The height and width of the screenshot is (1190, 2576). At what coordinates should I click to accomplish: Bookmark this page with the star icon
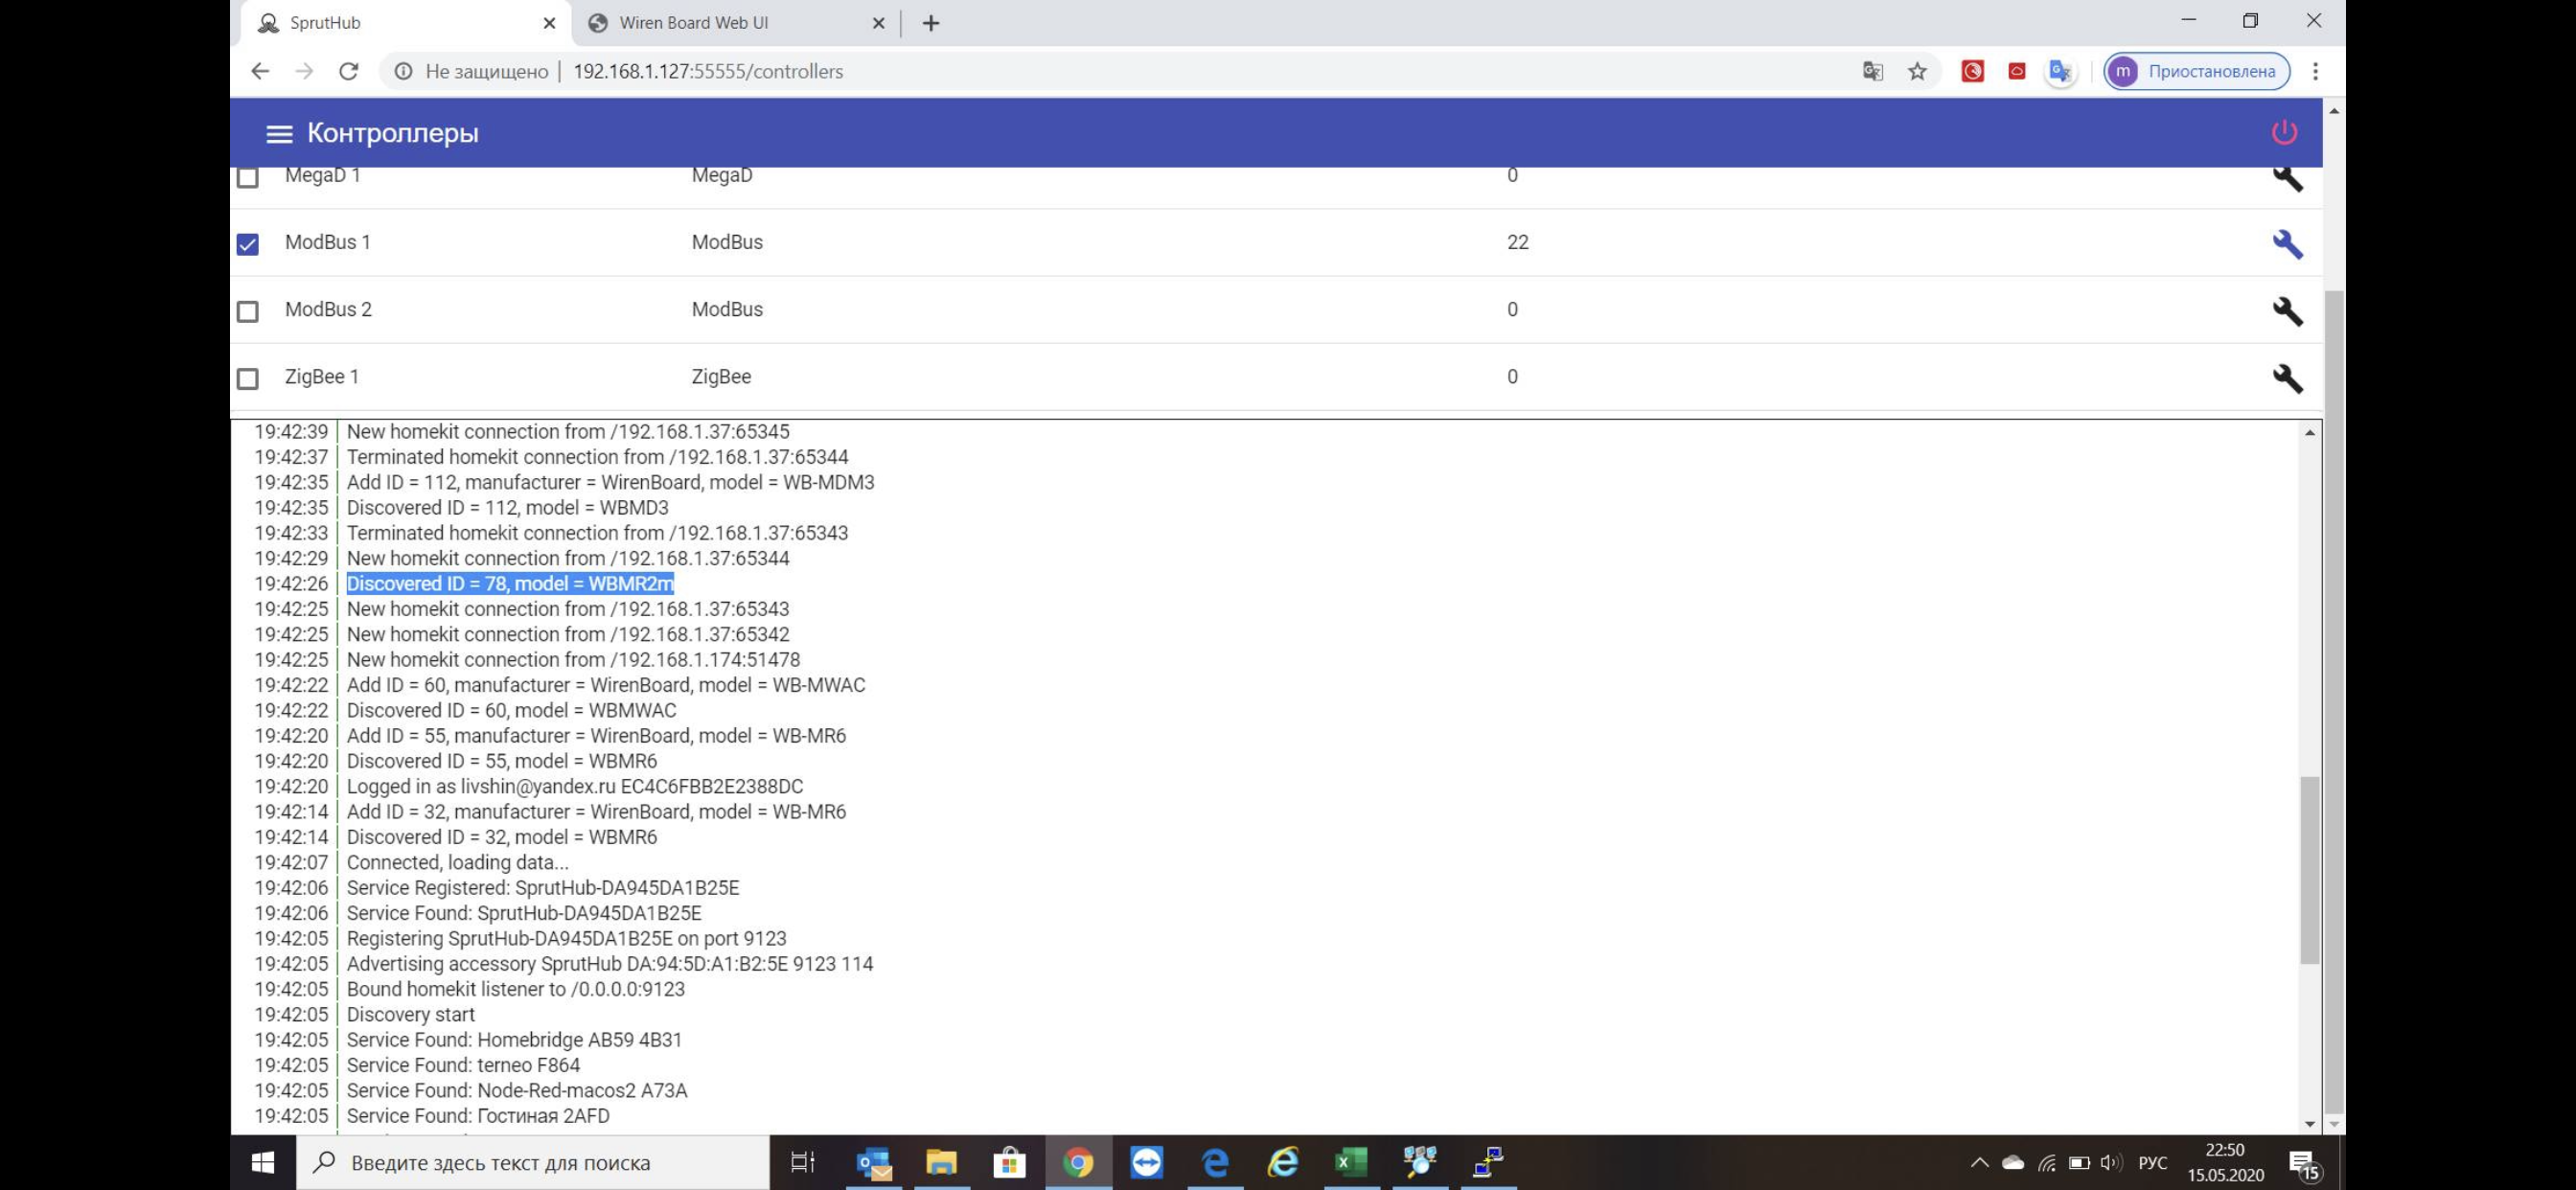coord(1915,71)
